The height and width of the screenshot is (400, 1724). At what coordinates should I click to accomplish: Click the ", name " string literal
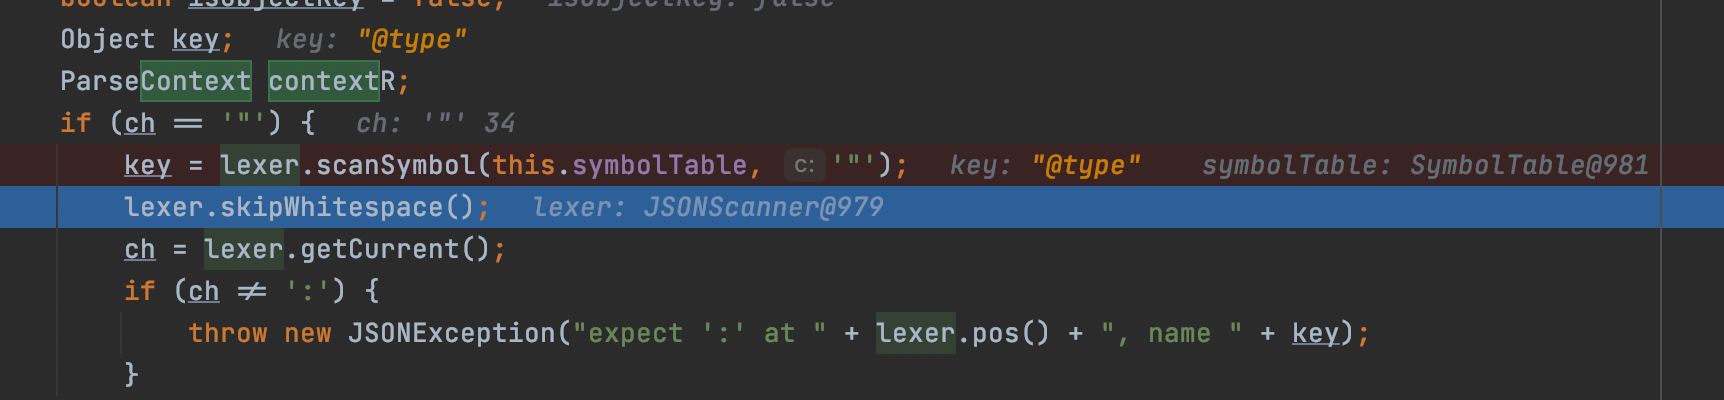(1172, 333)
